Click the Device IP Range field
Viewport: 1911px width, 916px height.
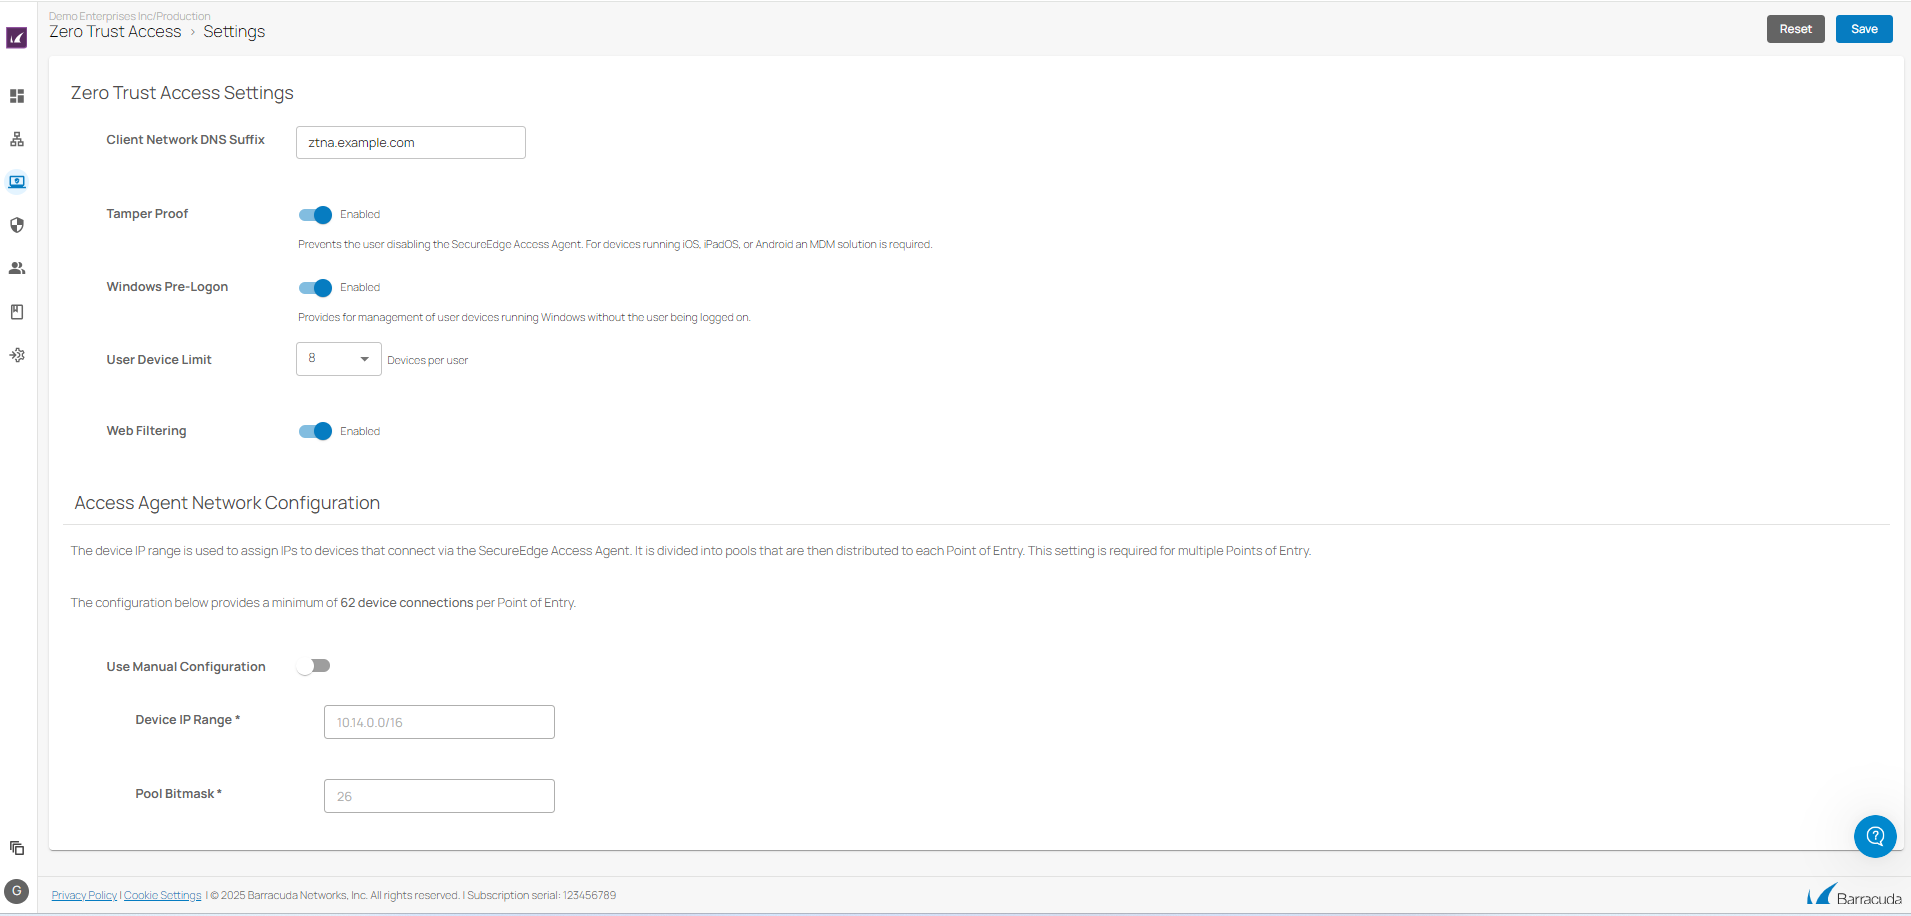click(439, 722)
